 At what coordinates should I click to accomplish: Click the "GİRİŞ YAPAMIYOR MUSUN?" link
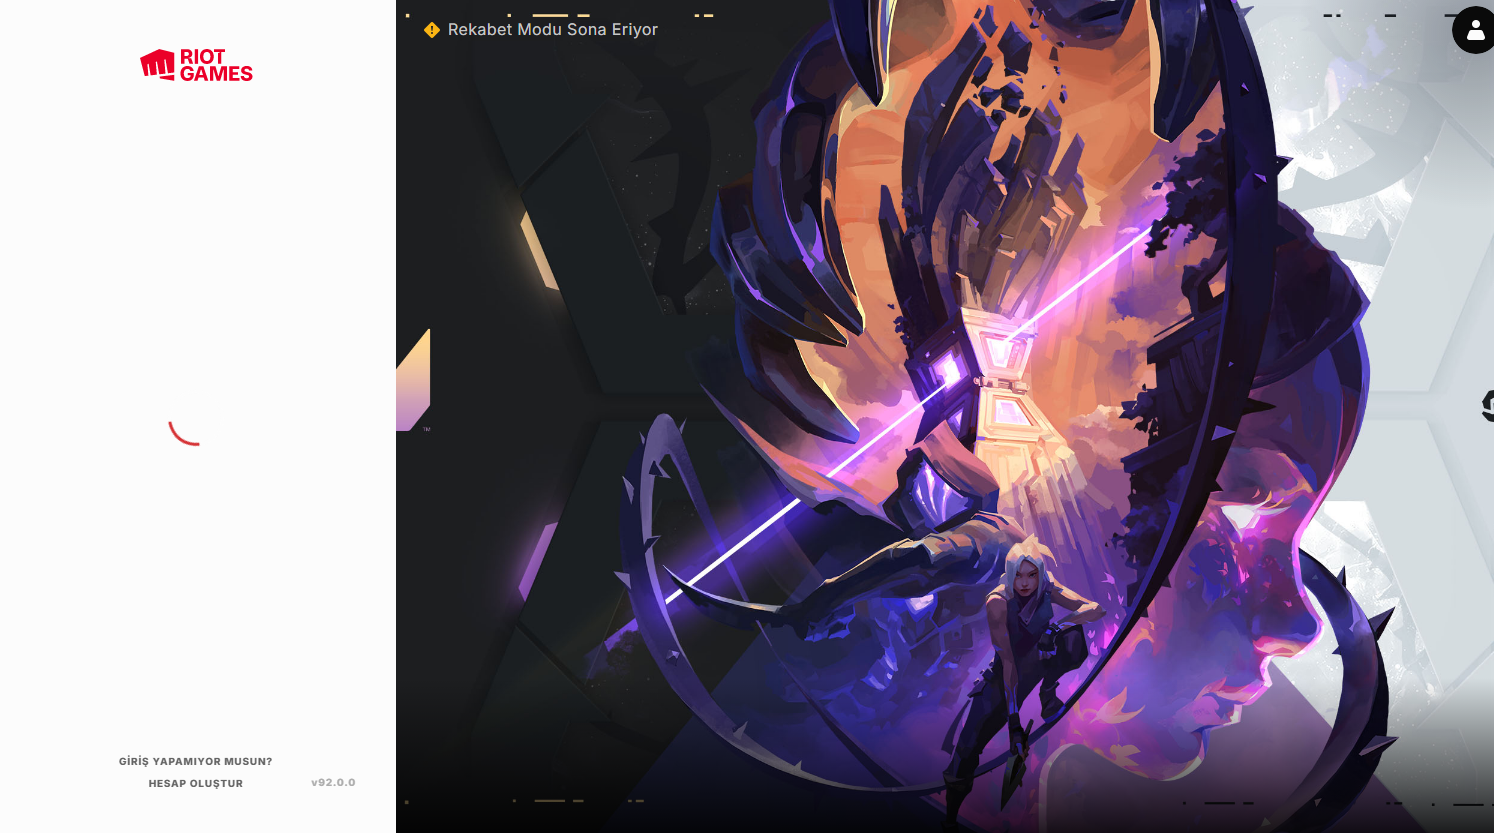[x=196, y=762]
